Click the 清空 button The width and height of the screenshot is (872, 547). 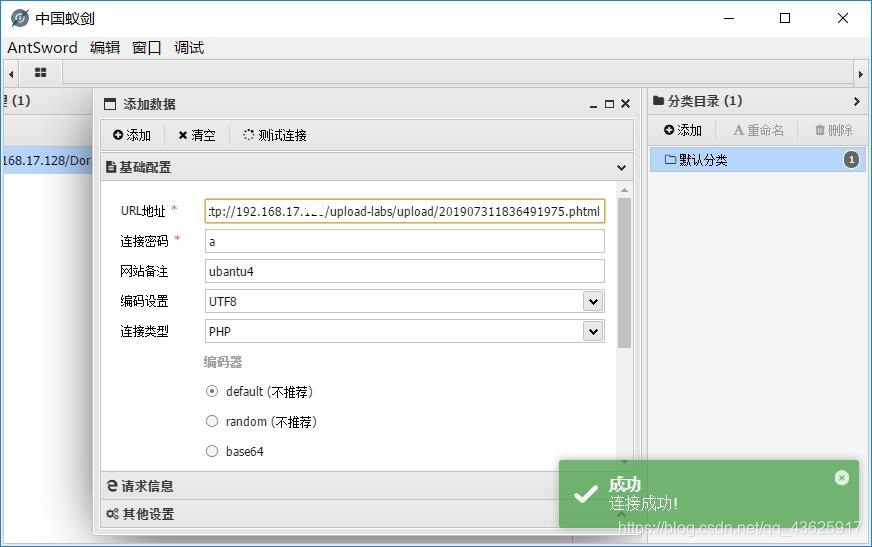tap(197, 135)
